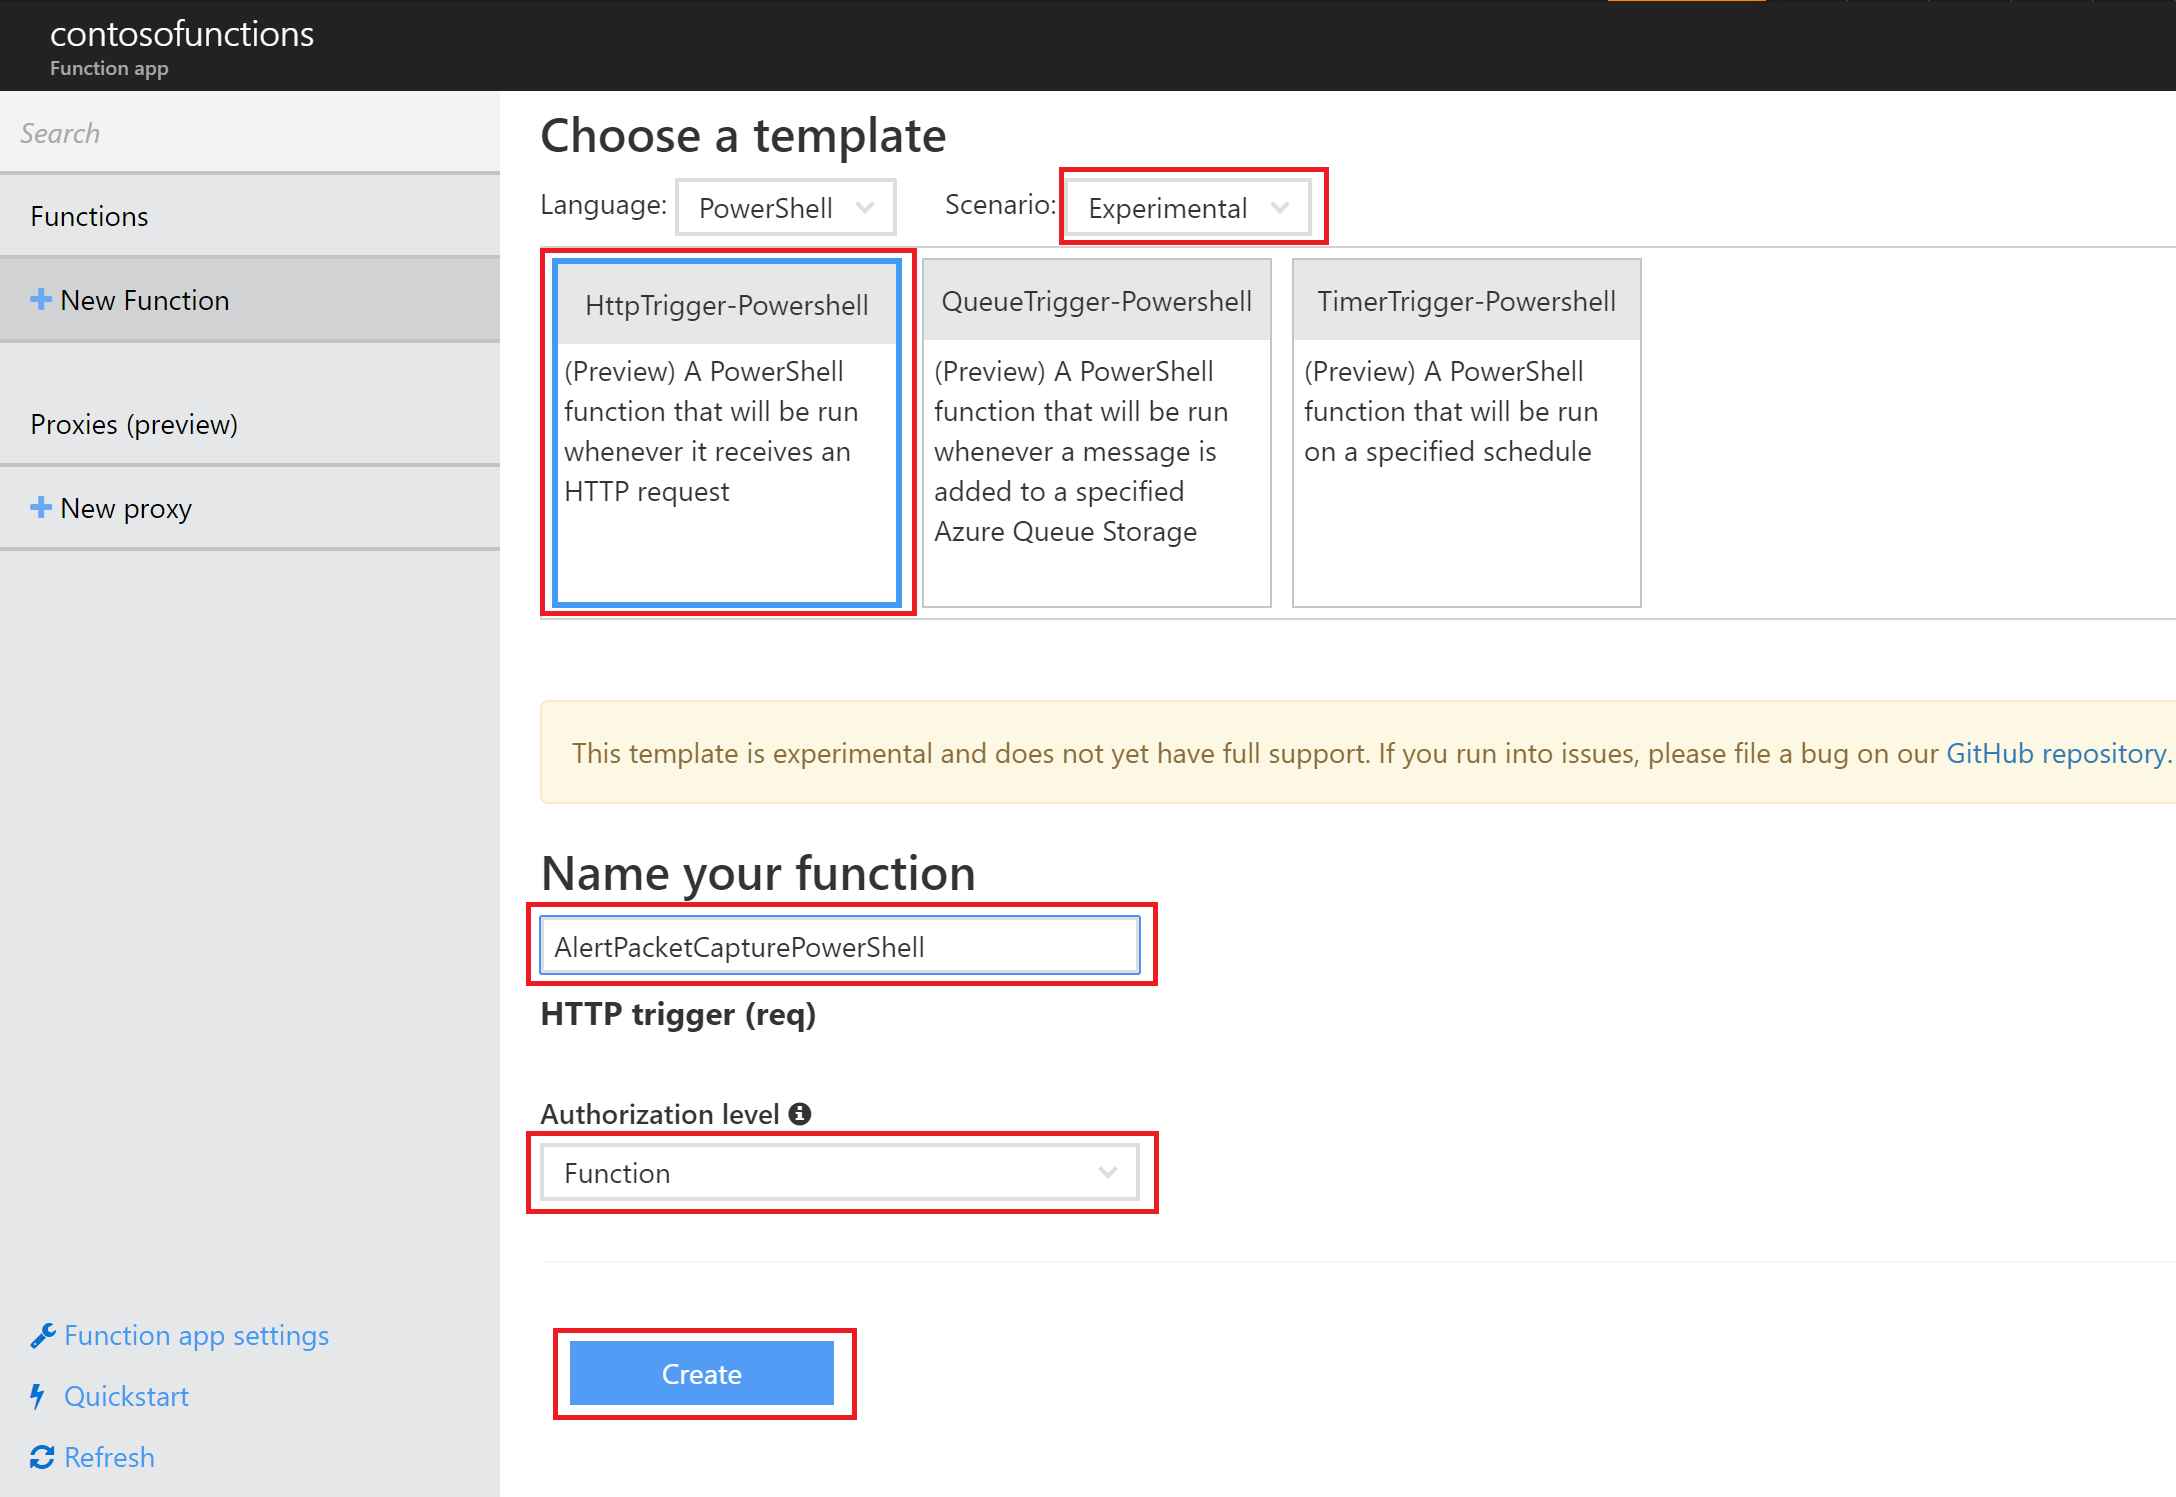This screenshot has width=2176, height=1497.
Task: Pick the TimerTrigger-Powershell template card
Action: [1466, 432]
